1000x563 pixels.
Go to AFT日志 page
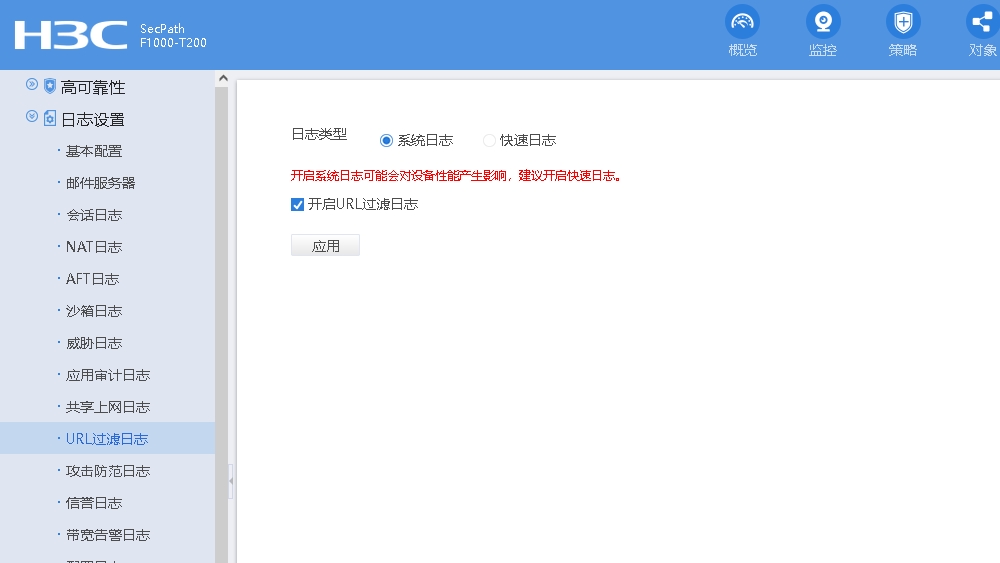pos(92,279)
